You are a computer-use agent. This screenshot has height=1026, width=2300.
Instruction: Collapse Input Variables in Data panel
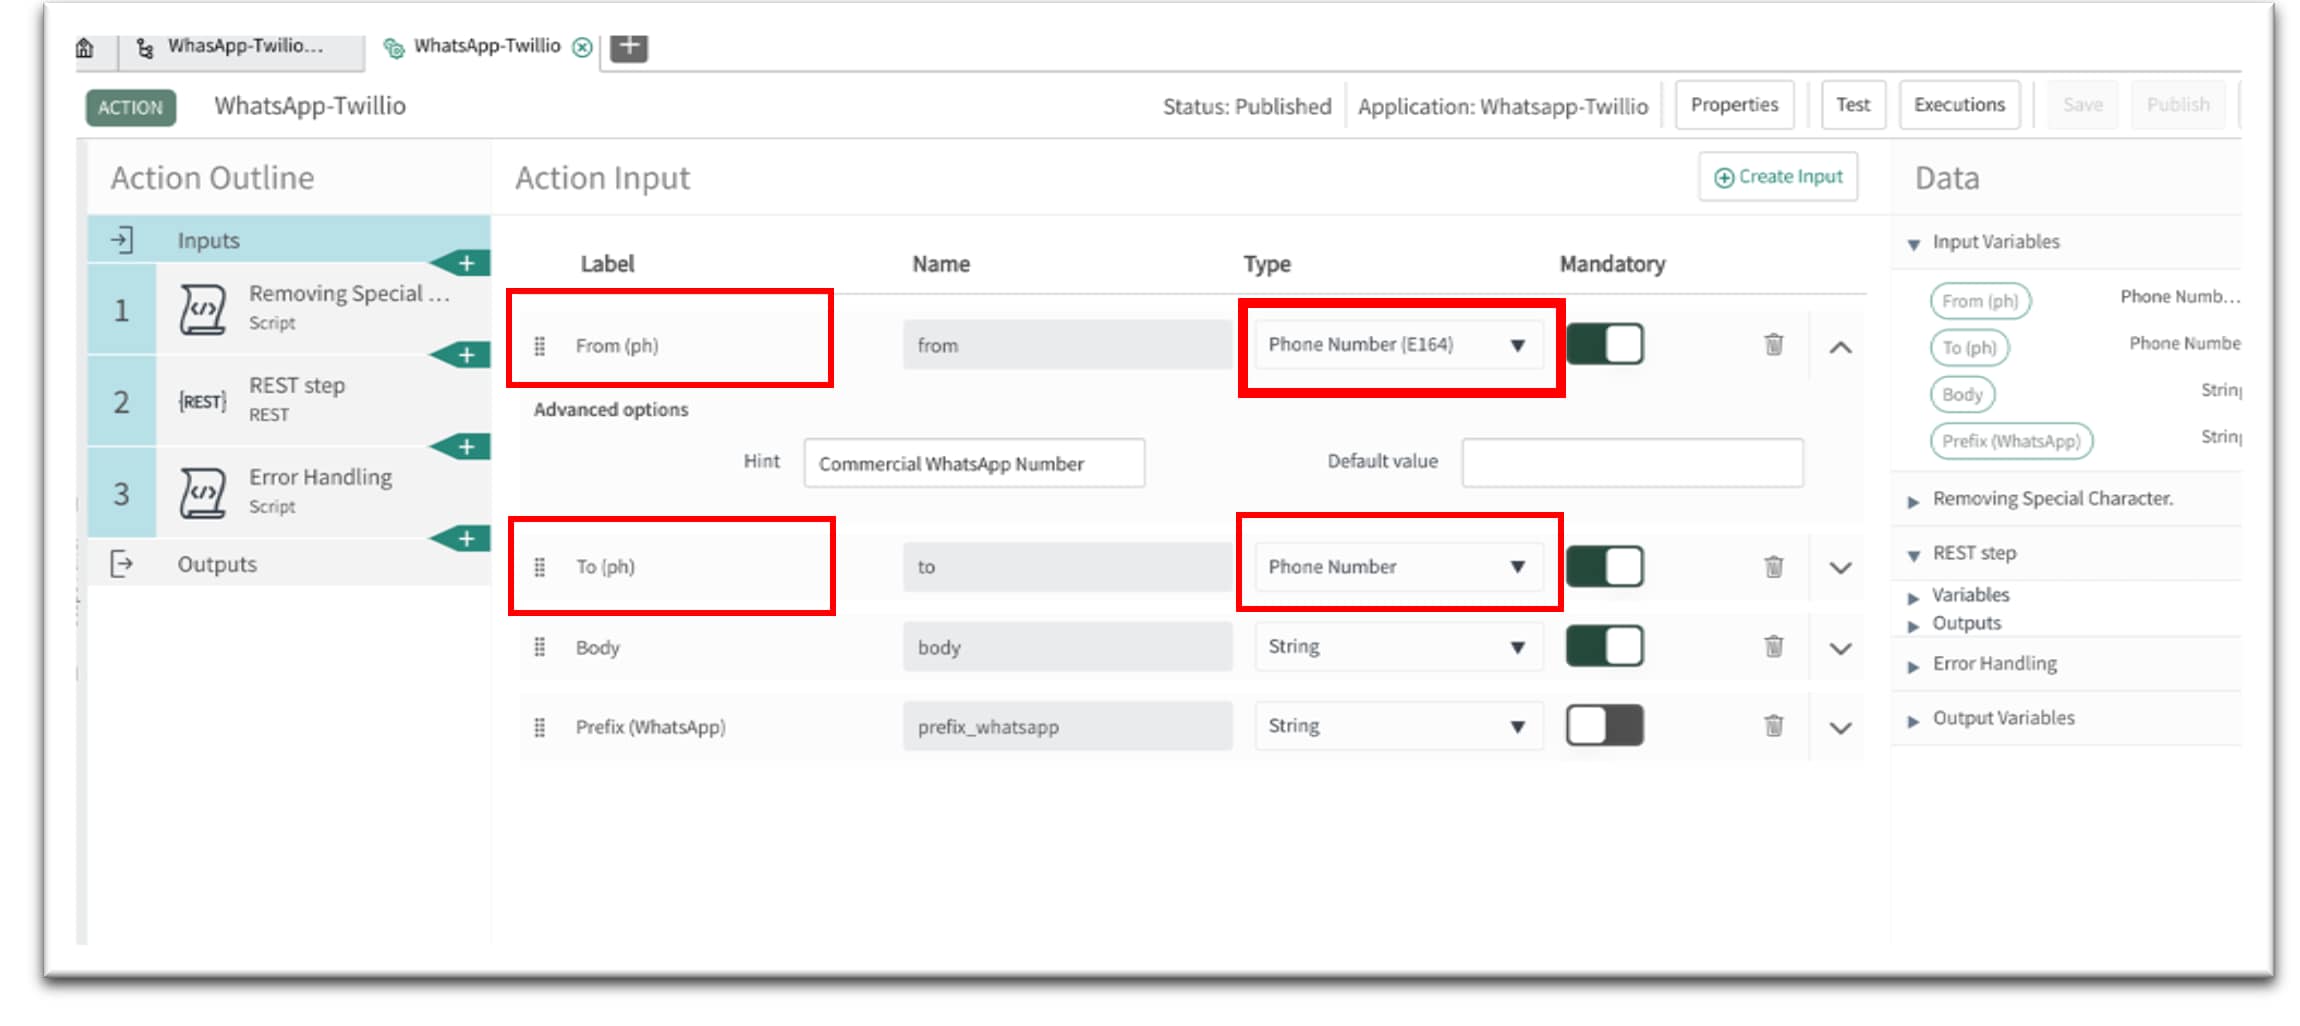tap(1913, 244)
